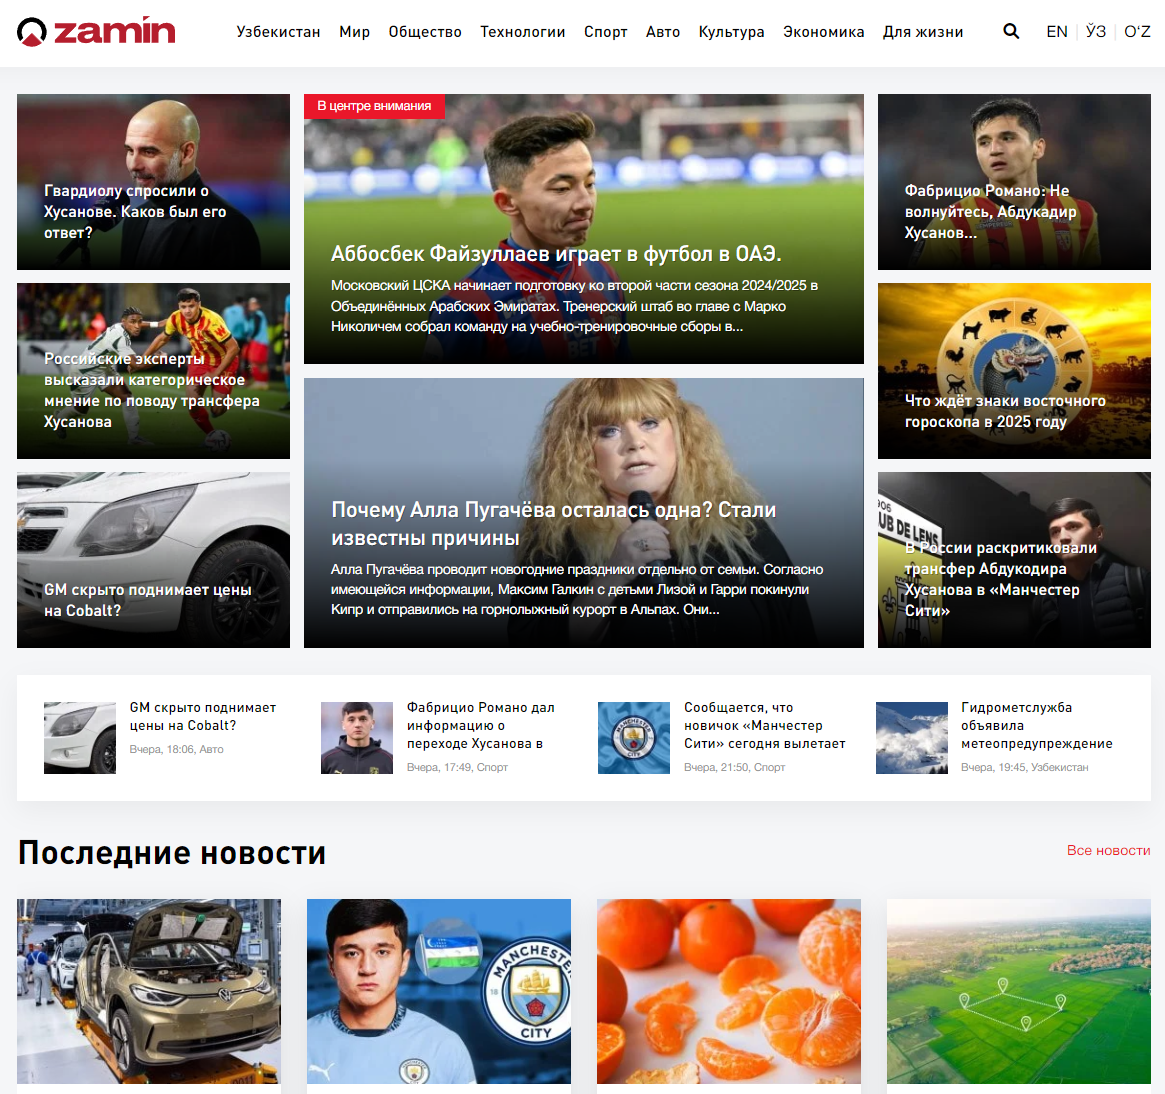The image size is (1165, 1094).
Task: Open the search magnifier icon
Action: pos(1010,31)
